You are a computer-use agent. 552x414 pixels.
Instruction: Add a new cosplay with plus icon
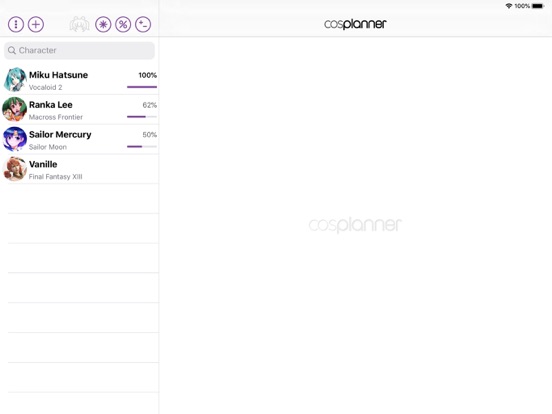click(36, 24)
